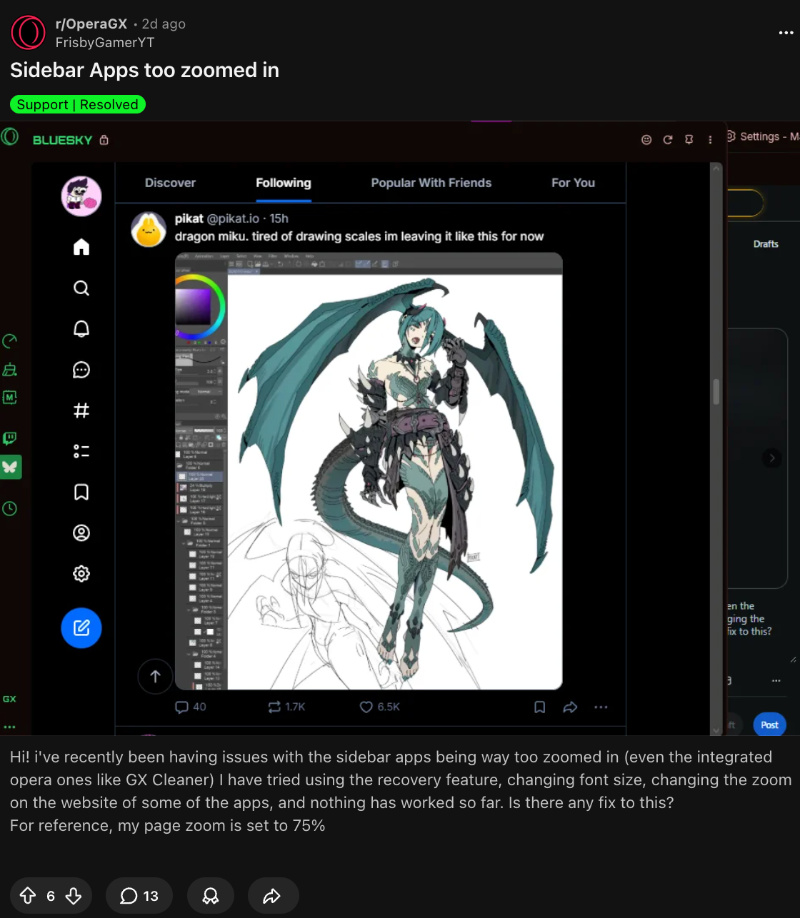Open Bluesky settings gear
Screen dimensions: 800x918
[x=81, y=574]
